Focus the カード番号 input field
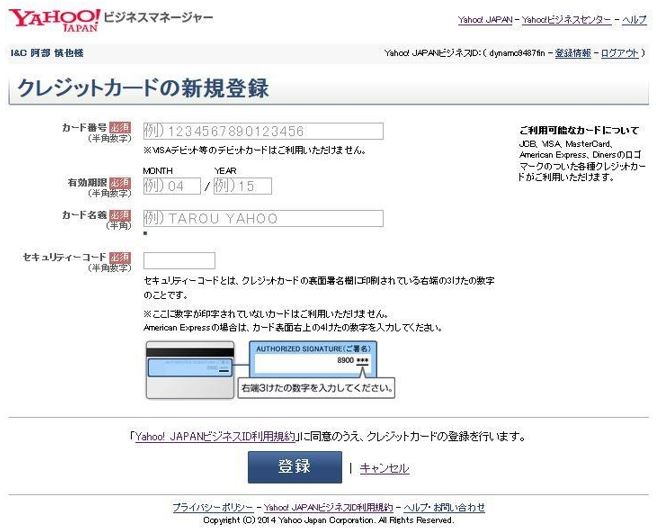Viewport: 656px width, 529px height. (x=263, y=131)
